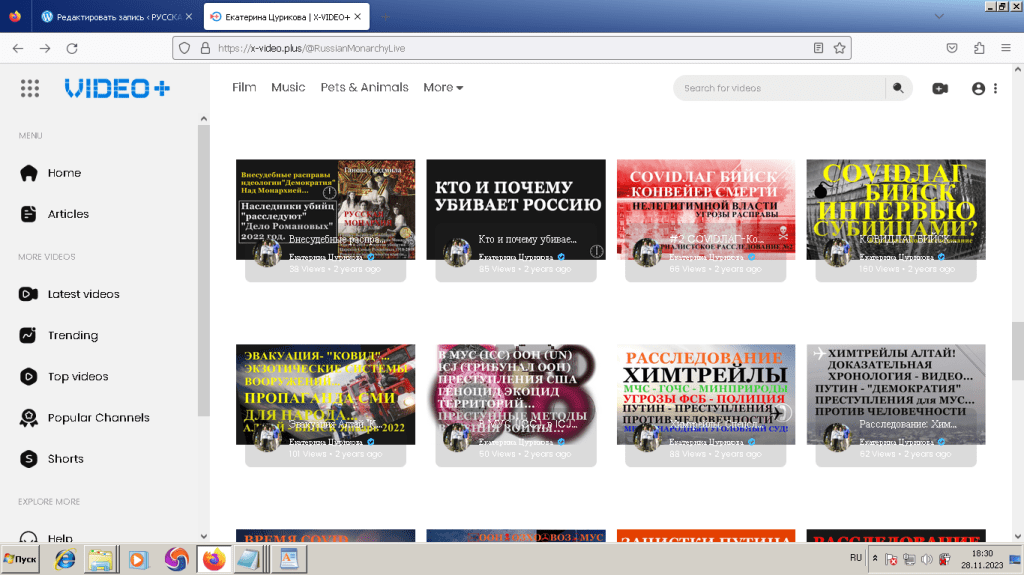Open the user account profile icon

(979, 88)
